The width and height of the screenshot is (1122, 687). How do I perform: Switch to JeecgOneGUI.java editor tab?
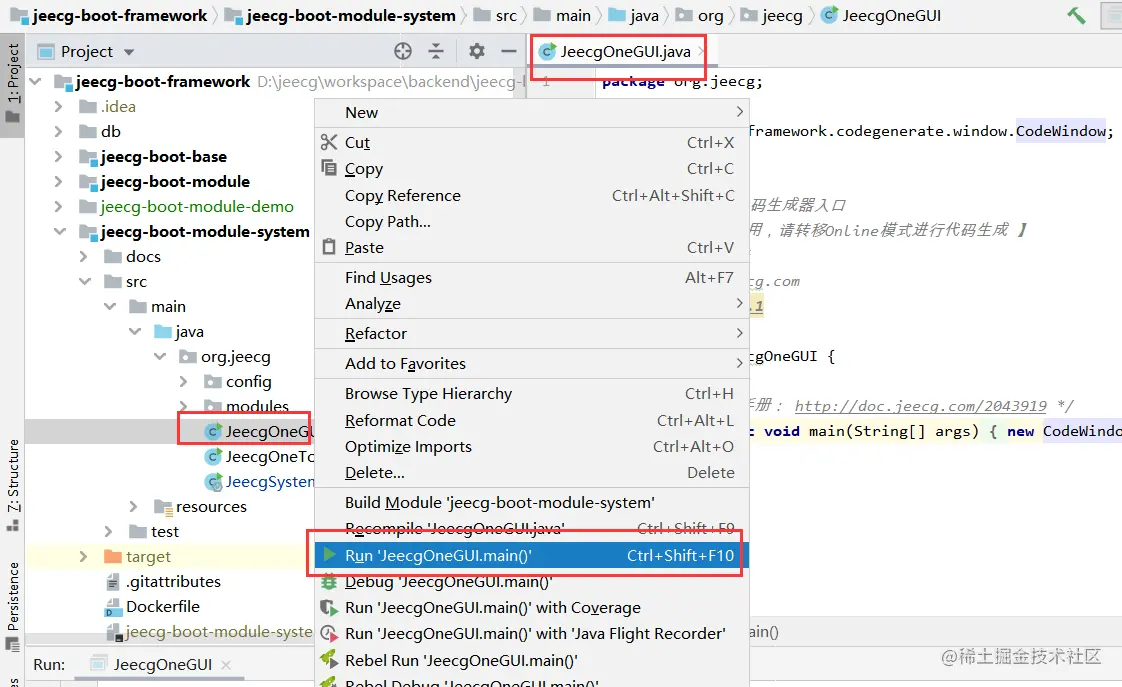pyautogui.click(x=620, y=52)
